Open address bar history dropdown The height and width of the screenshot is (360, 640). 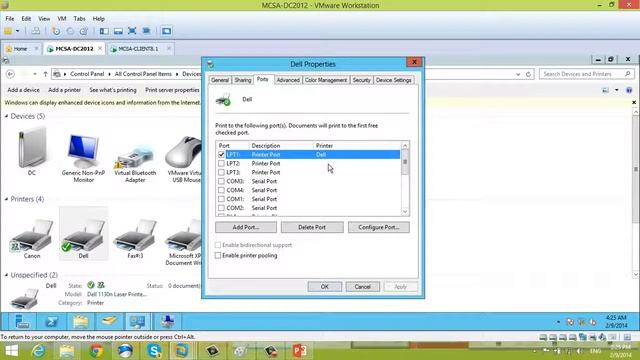click(518, 74)
